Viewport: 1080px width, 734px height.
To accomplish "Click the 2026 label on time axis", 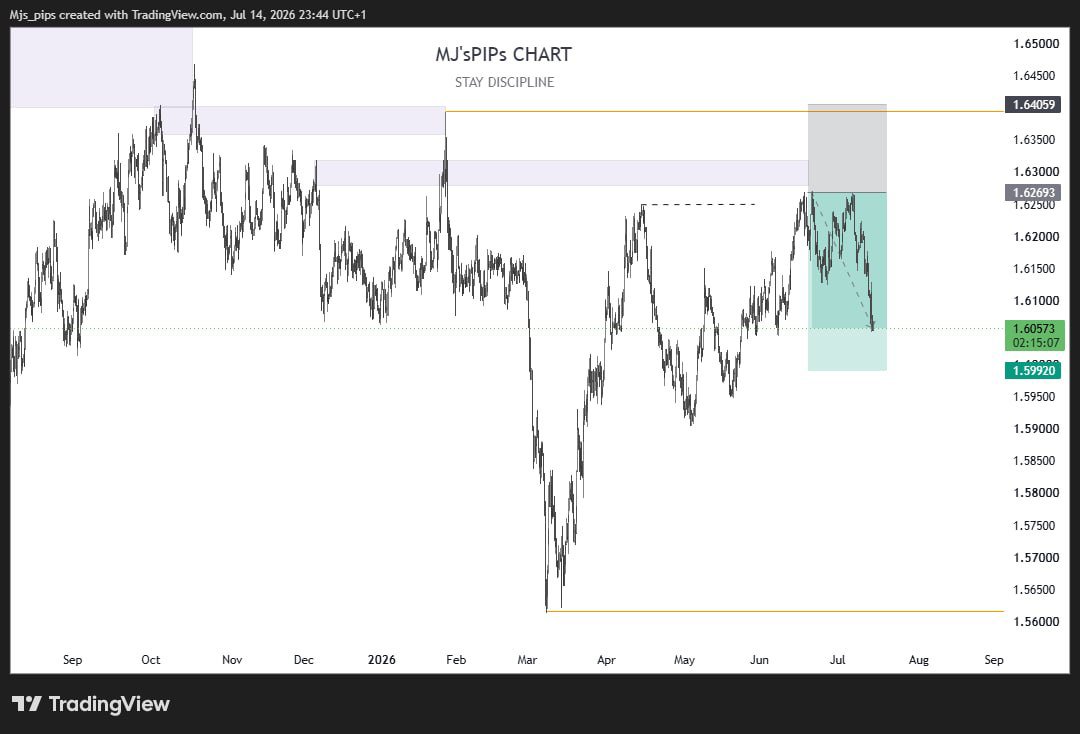I will [382, 660].
